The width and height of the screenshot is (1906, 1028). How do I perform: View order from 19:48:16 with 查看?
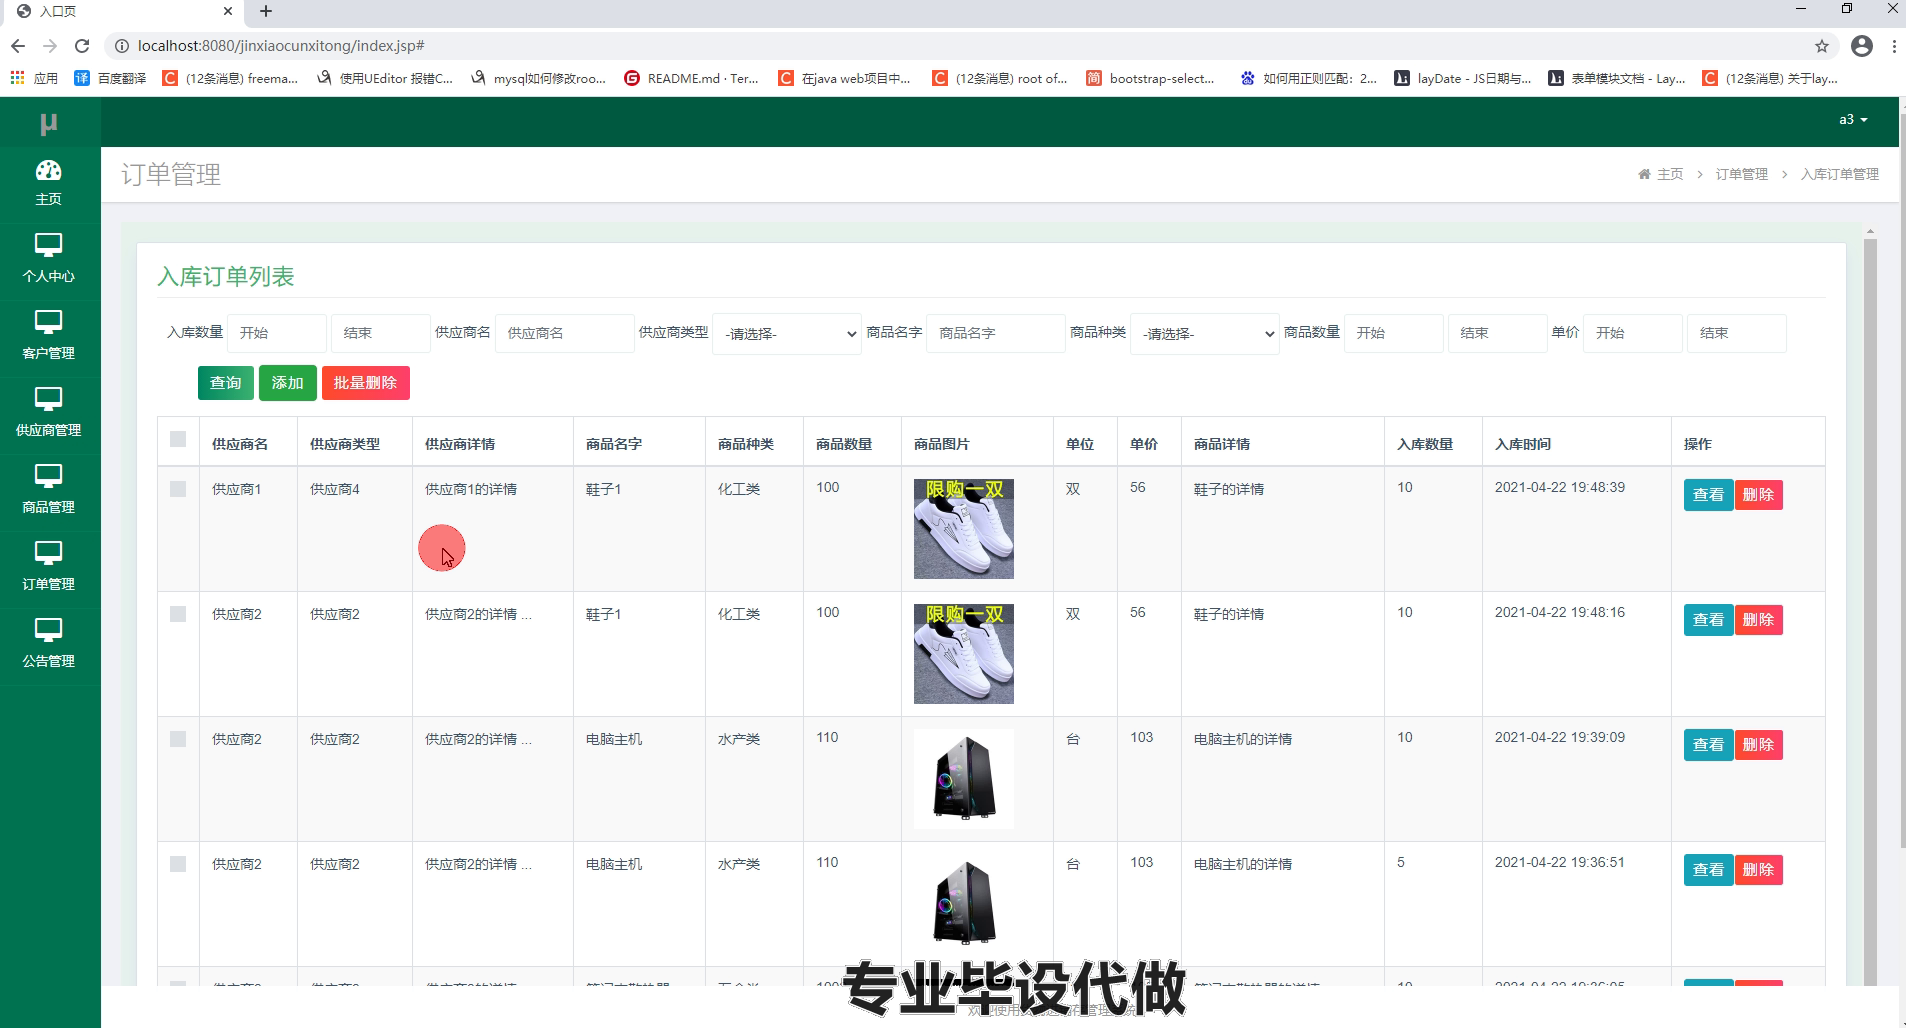tap(1708, 620)
